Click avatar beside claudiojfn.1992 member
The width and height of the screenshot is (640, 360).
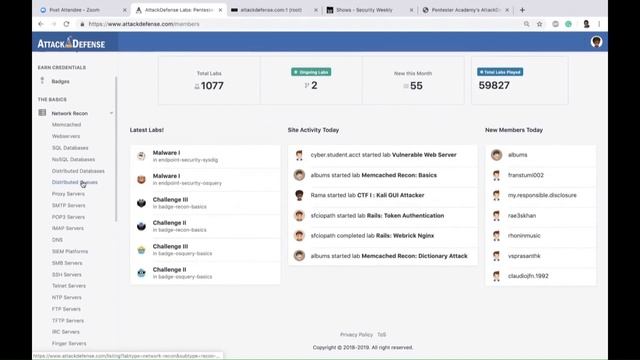coord(496,276)
